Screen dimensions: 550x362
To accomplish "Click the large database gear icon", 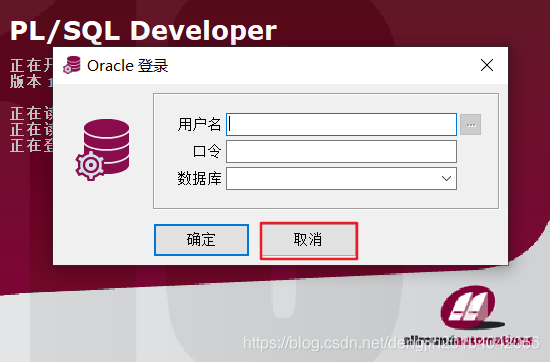I will tap(102, 149).
